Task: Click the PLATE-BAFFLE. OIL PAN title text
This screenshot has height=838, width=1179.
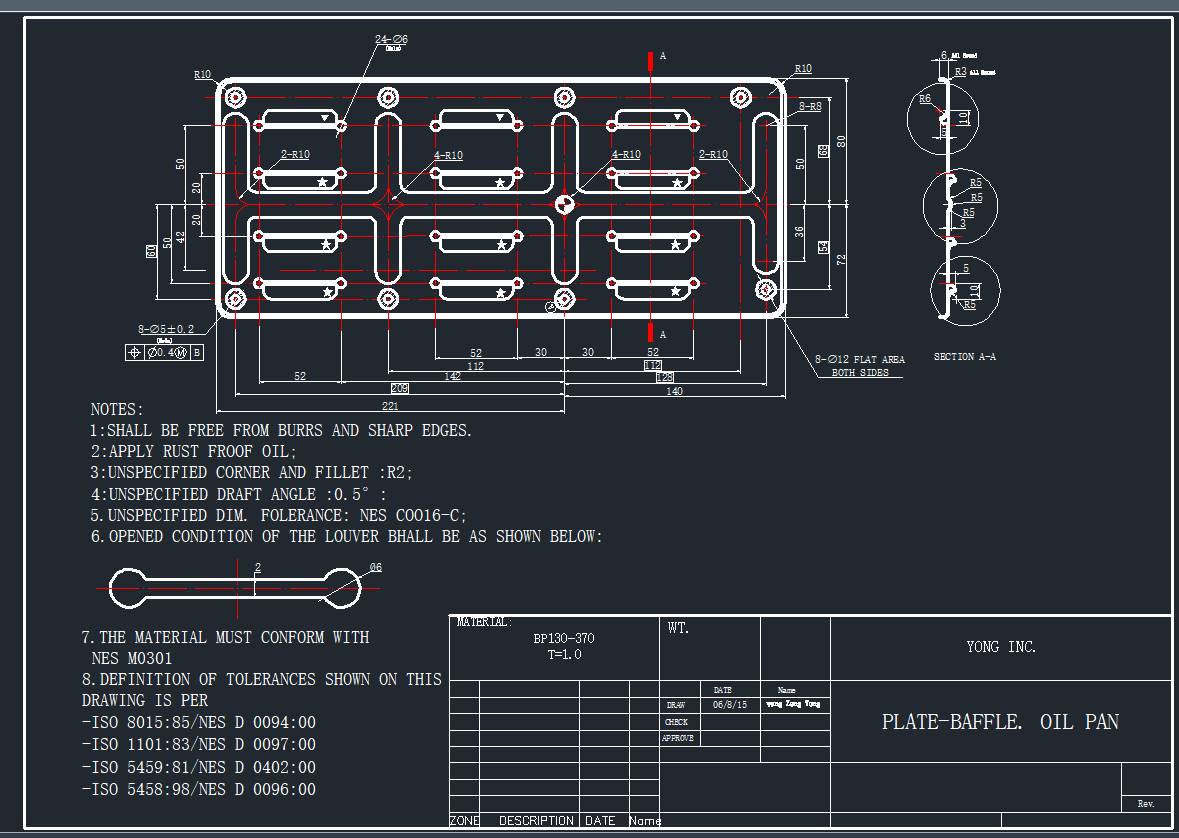Action: click(x=1001, y=721)
